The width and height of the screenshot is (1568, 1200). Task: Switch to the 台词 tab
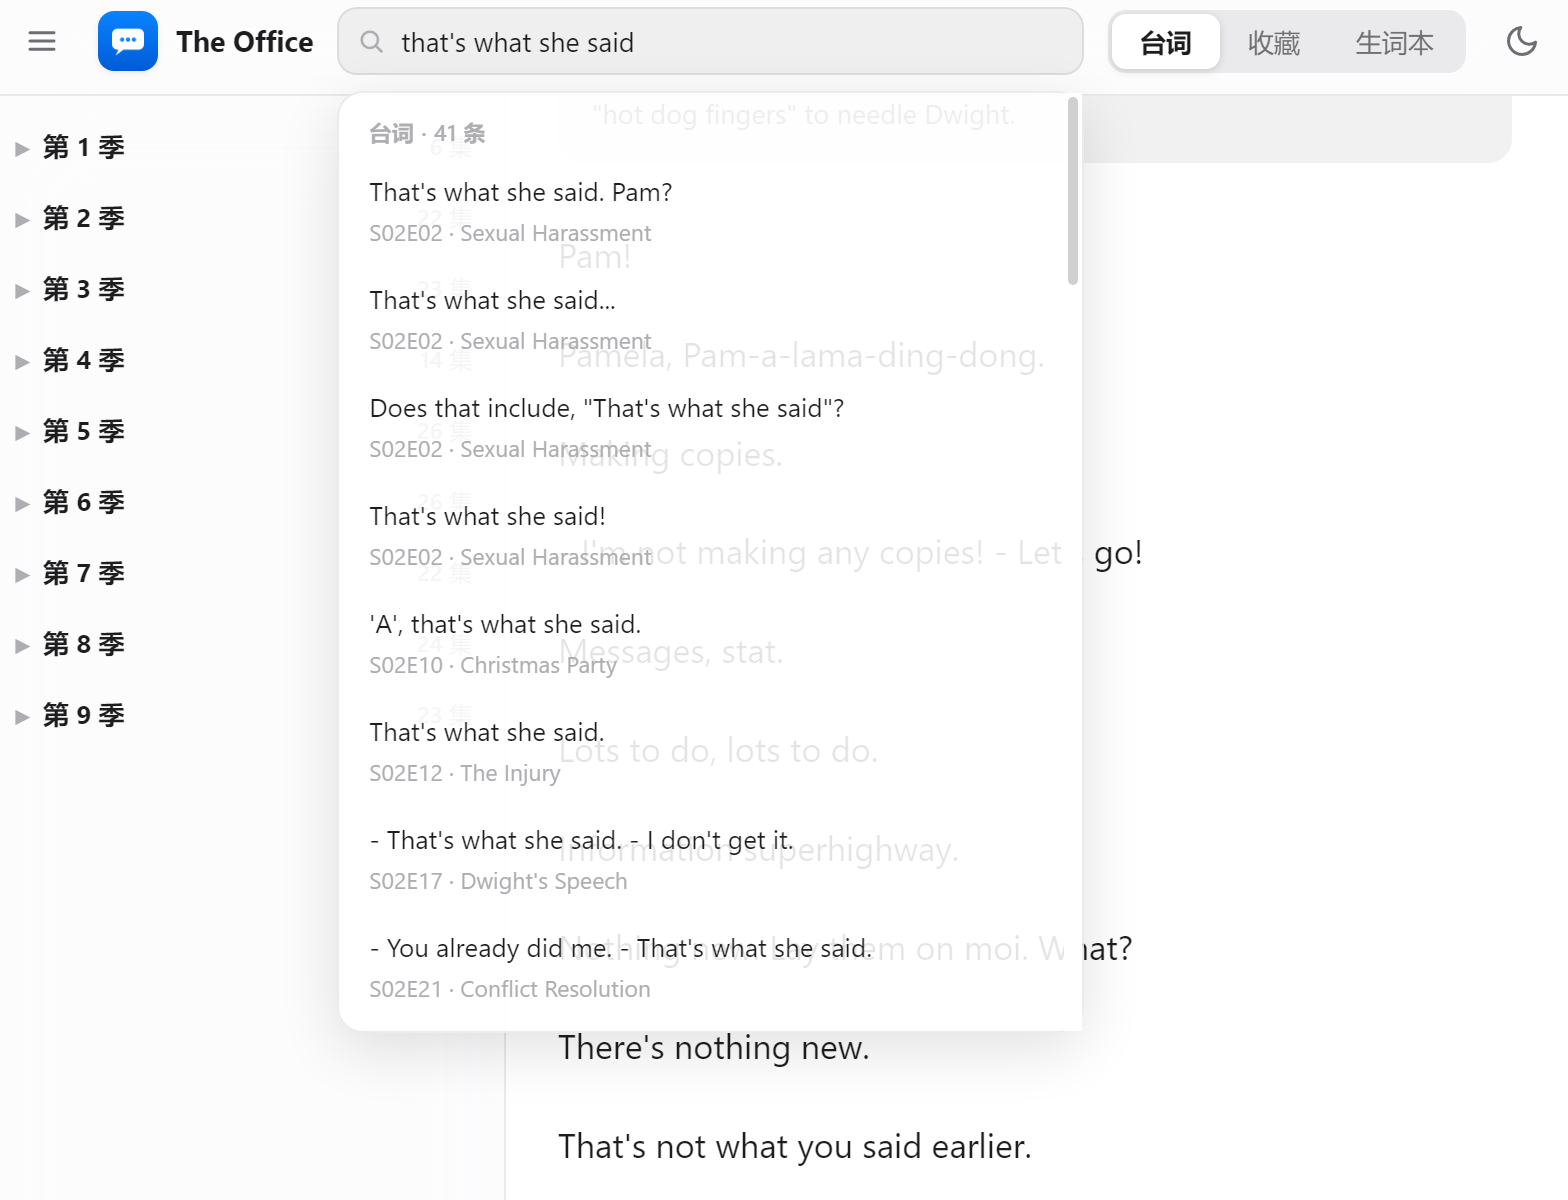pyautogui.click(x=1166, y=42)
